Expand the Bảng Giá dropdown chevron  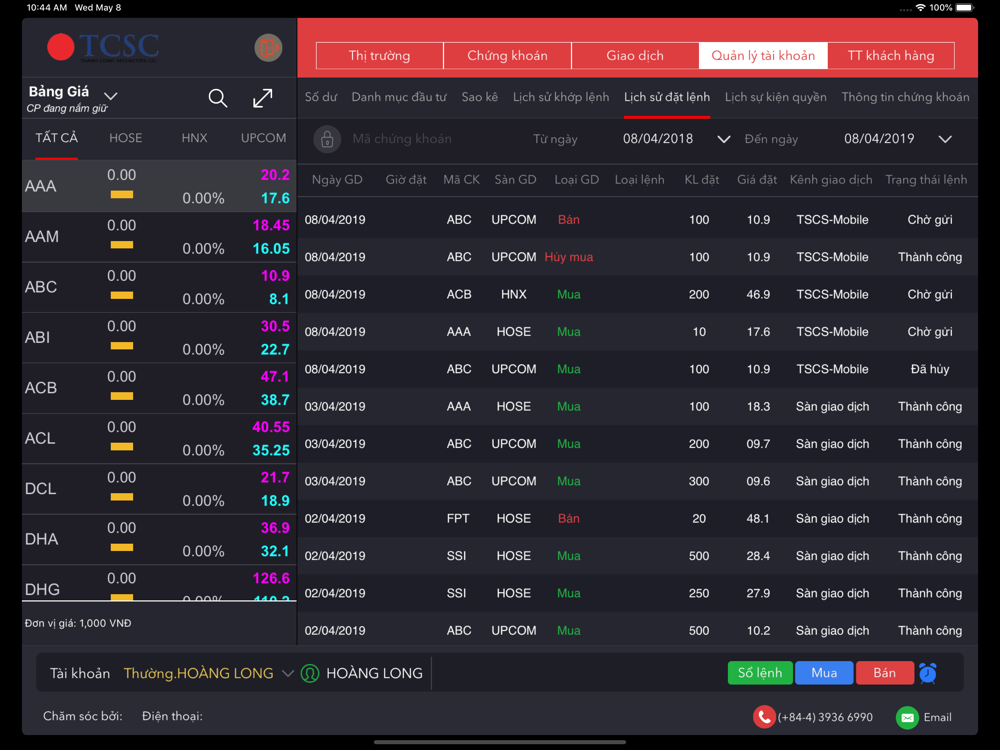(x=111, y=96)
